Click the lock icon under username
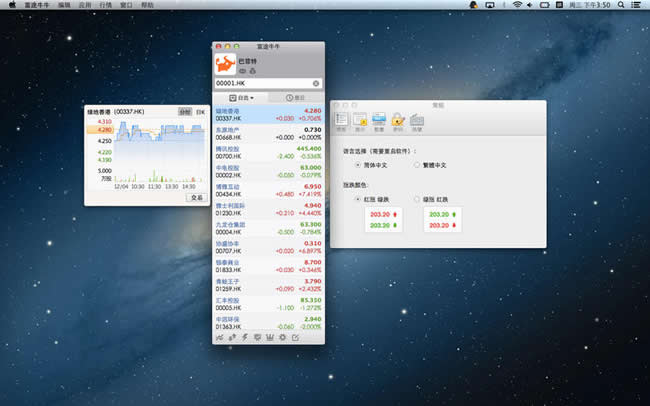The height and width of the screenshot is (406, 650). coord(252,71)
